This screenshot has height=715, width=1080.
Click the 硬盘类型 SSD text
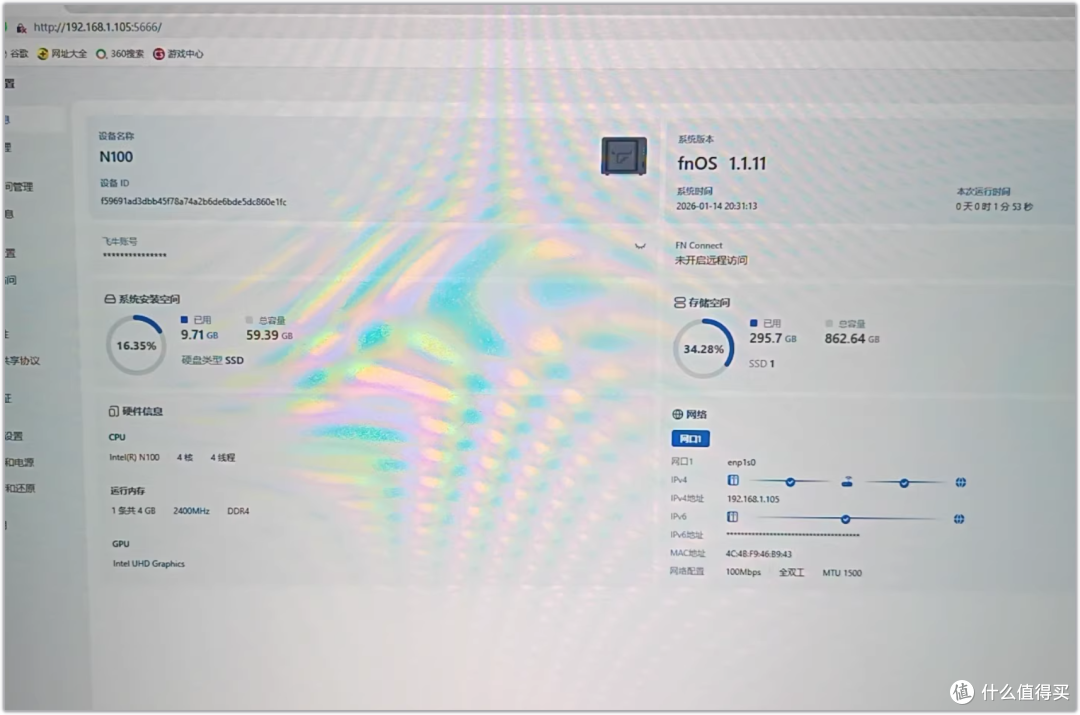[212, 360]
